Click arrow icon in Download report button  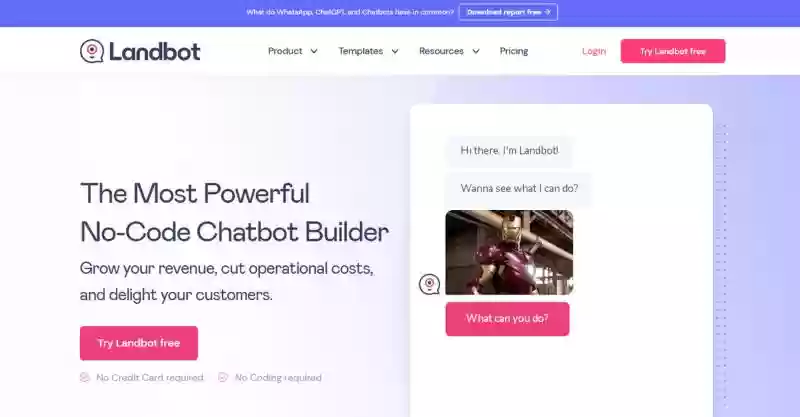click(547, 12)
